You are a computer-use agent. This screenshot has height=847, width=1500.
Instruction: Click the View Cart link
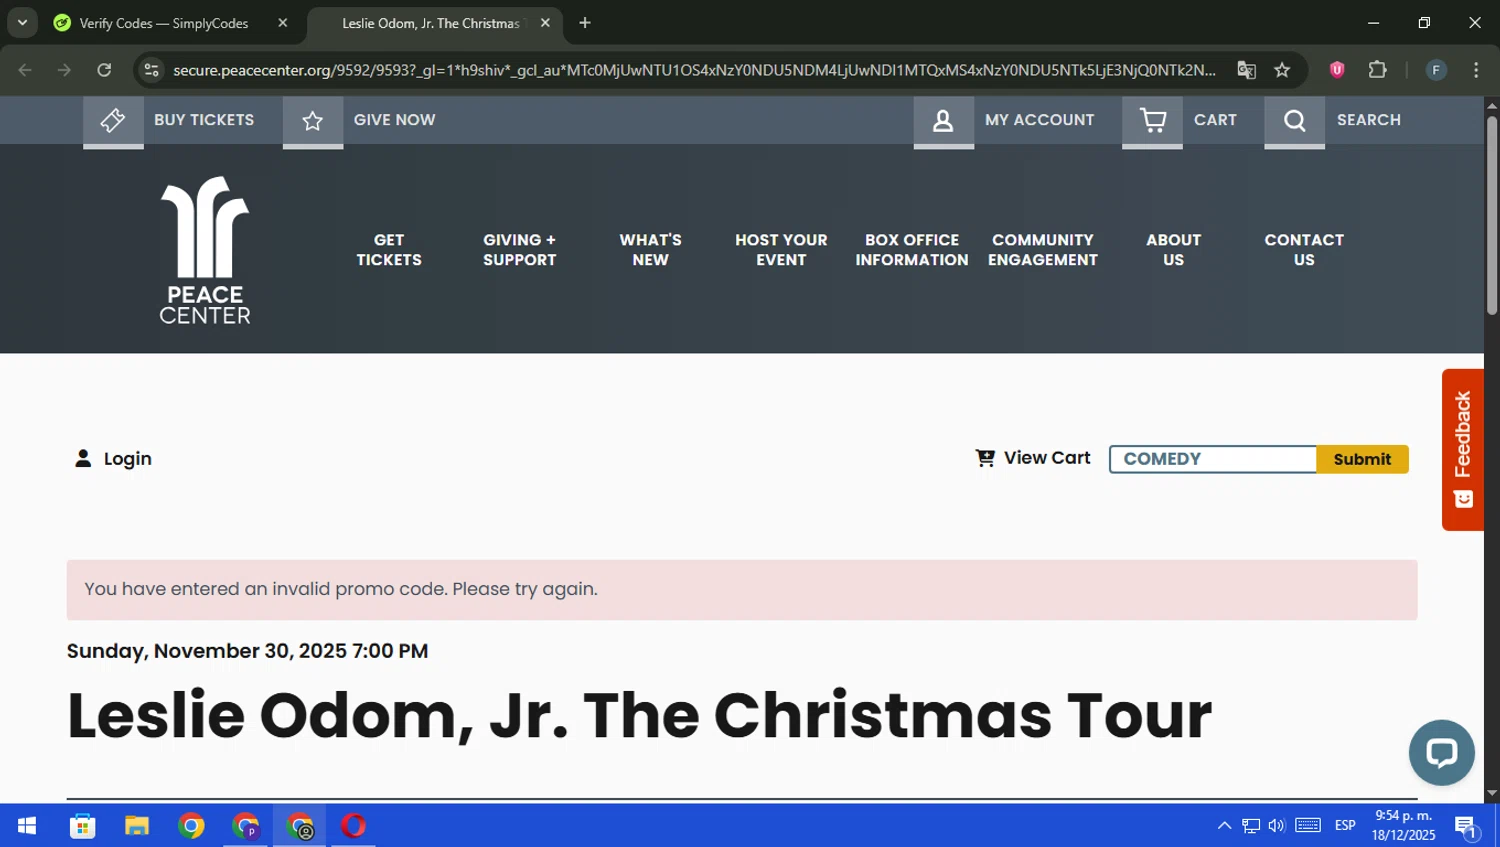pyautogui.click(x=1047, y=458)
